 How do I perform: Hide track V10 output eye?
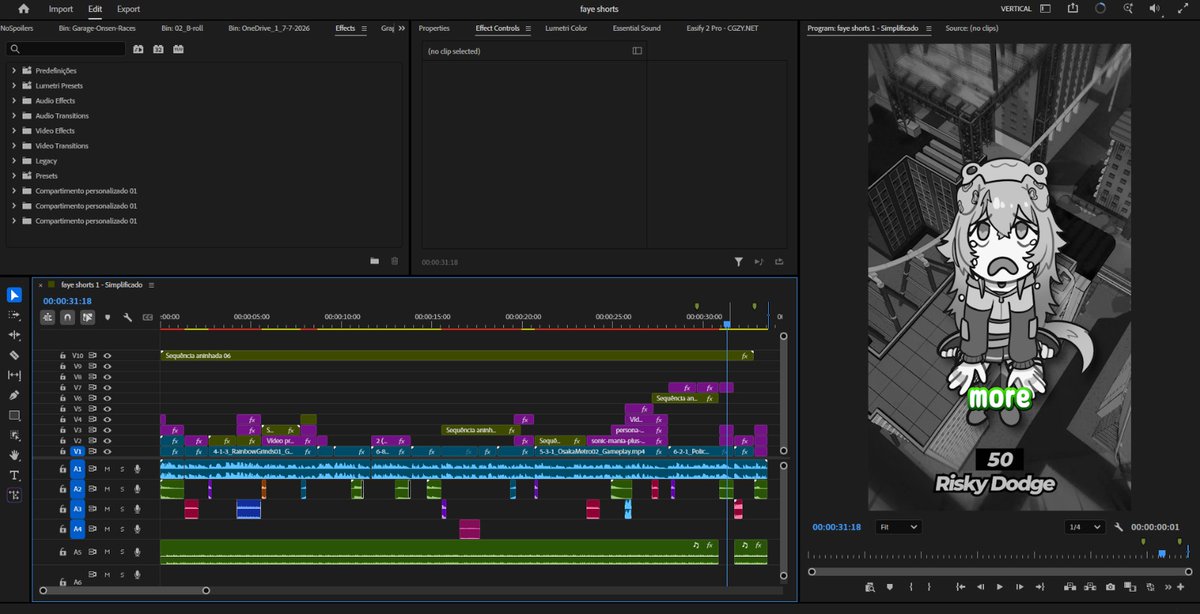[107, 355]
